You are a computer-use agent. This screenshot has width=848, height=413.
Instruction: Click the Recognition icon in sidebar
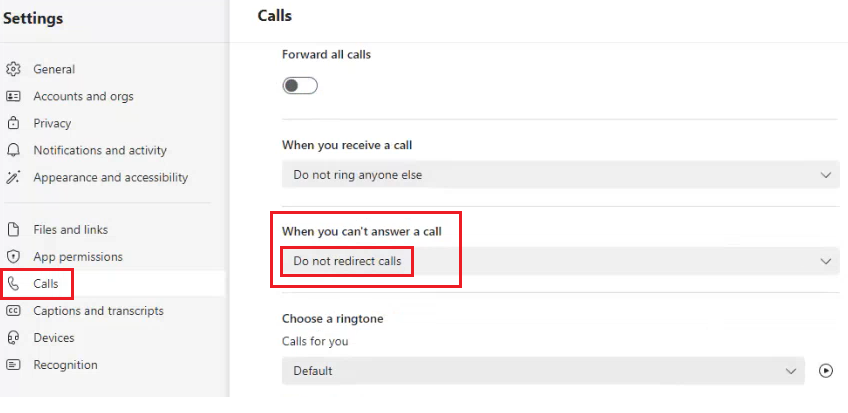[13, 365]
